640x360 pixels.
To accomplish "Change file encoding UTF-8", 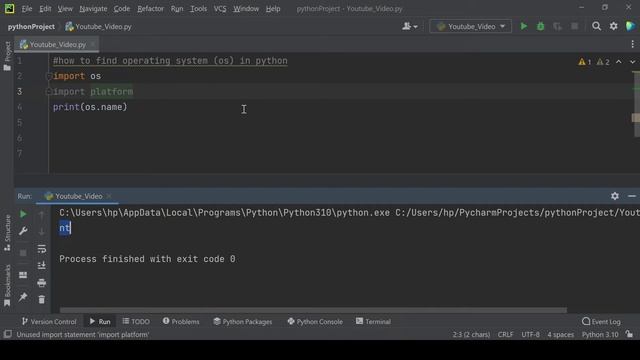I will tap(530, 335).
